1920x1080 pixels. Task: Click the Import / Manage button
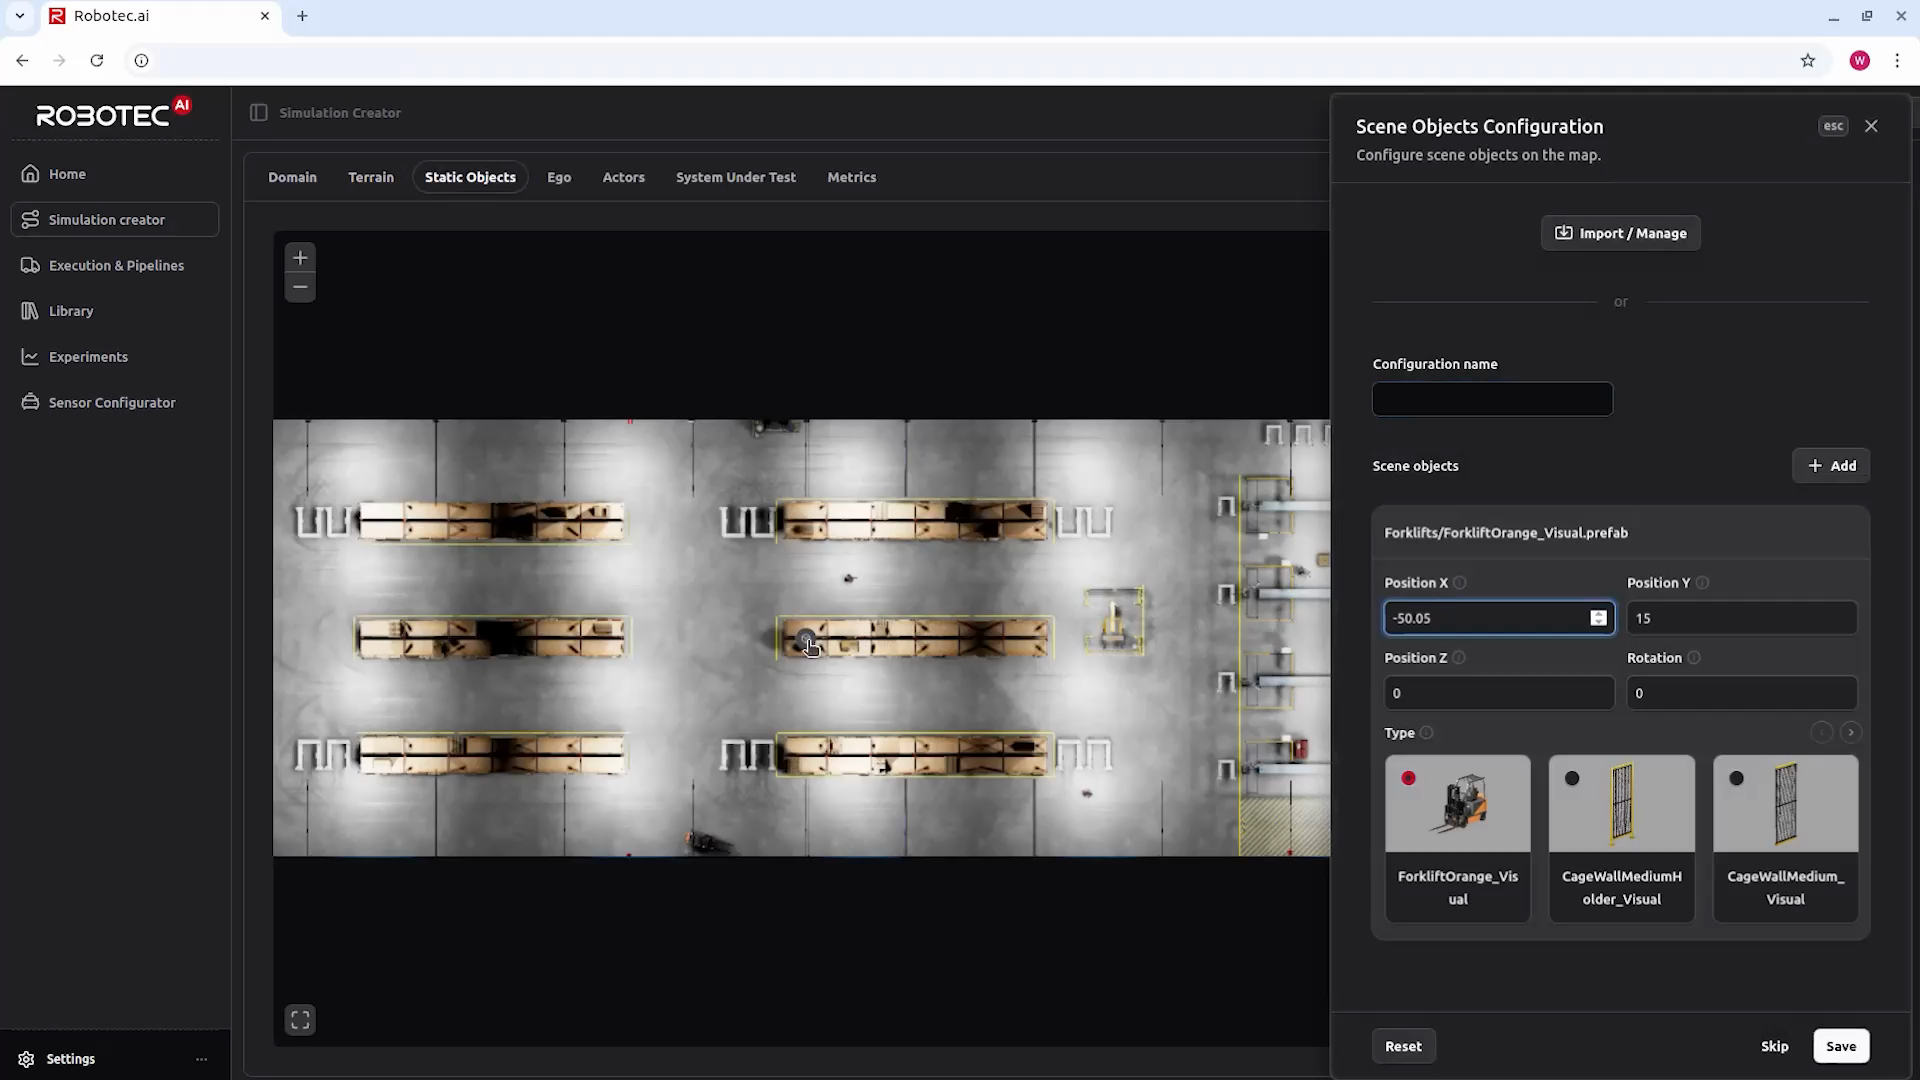(x=1621, y=233)
